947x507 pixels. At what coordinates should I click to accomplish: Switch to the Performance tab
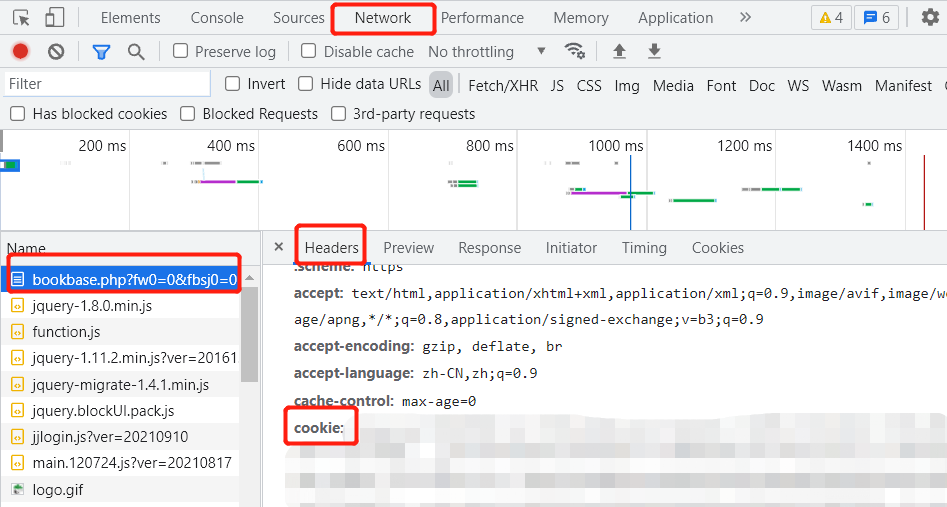tap(482, 18)
